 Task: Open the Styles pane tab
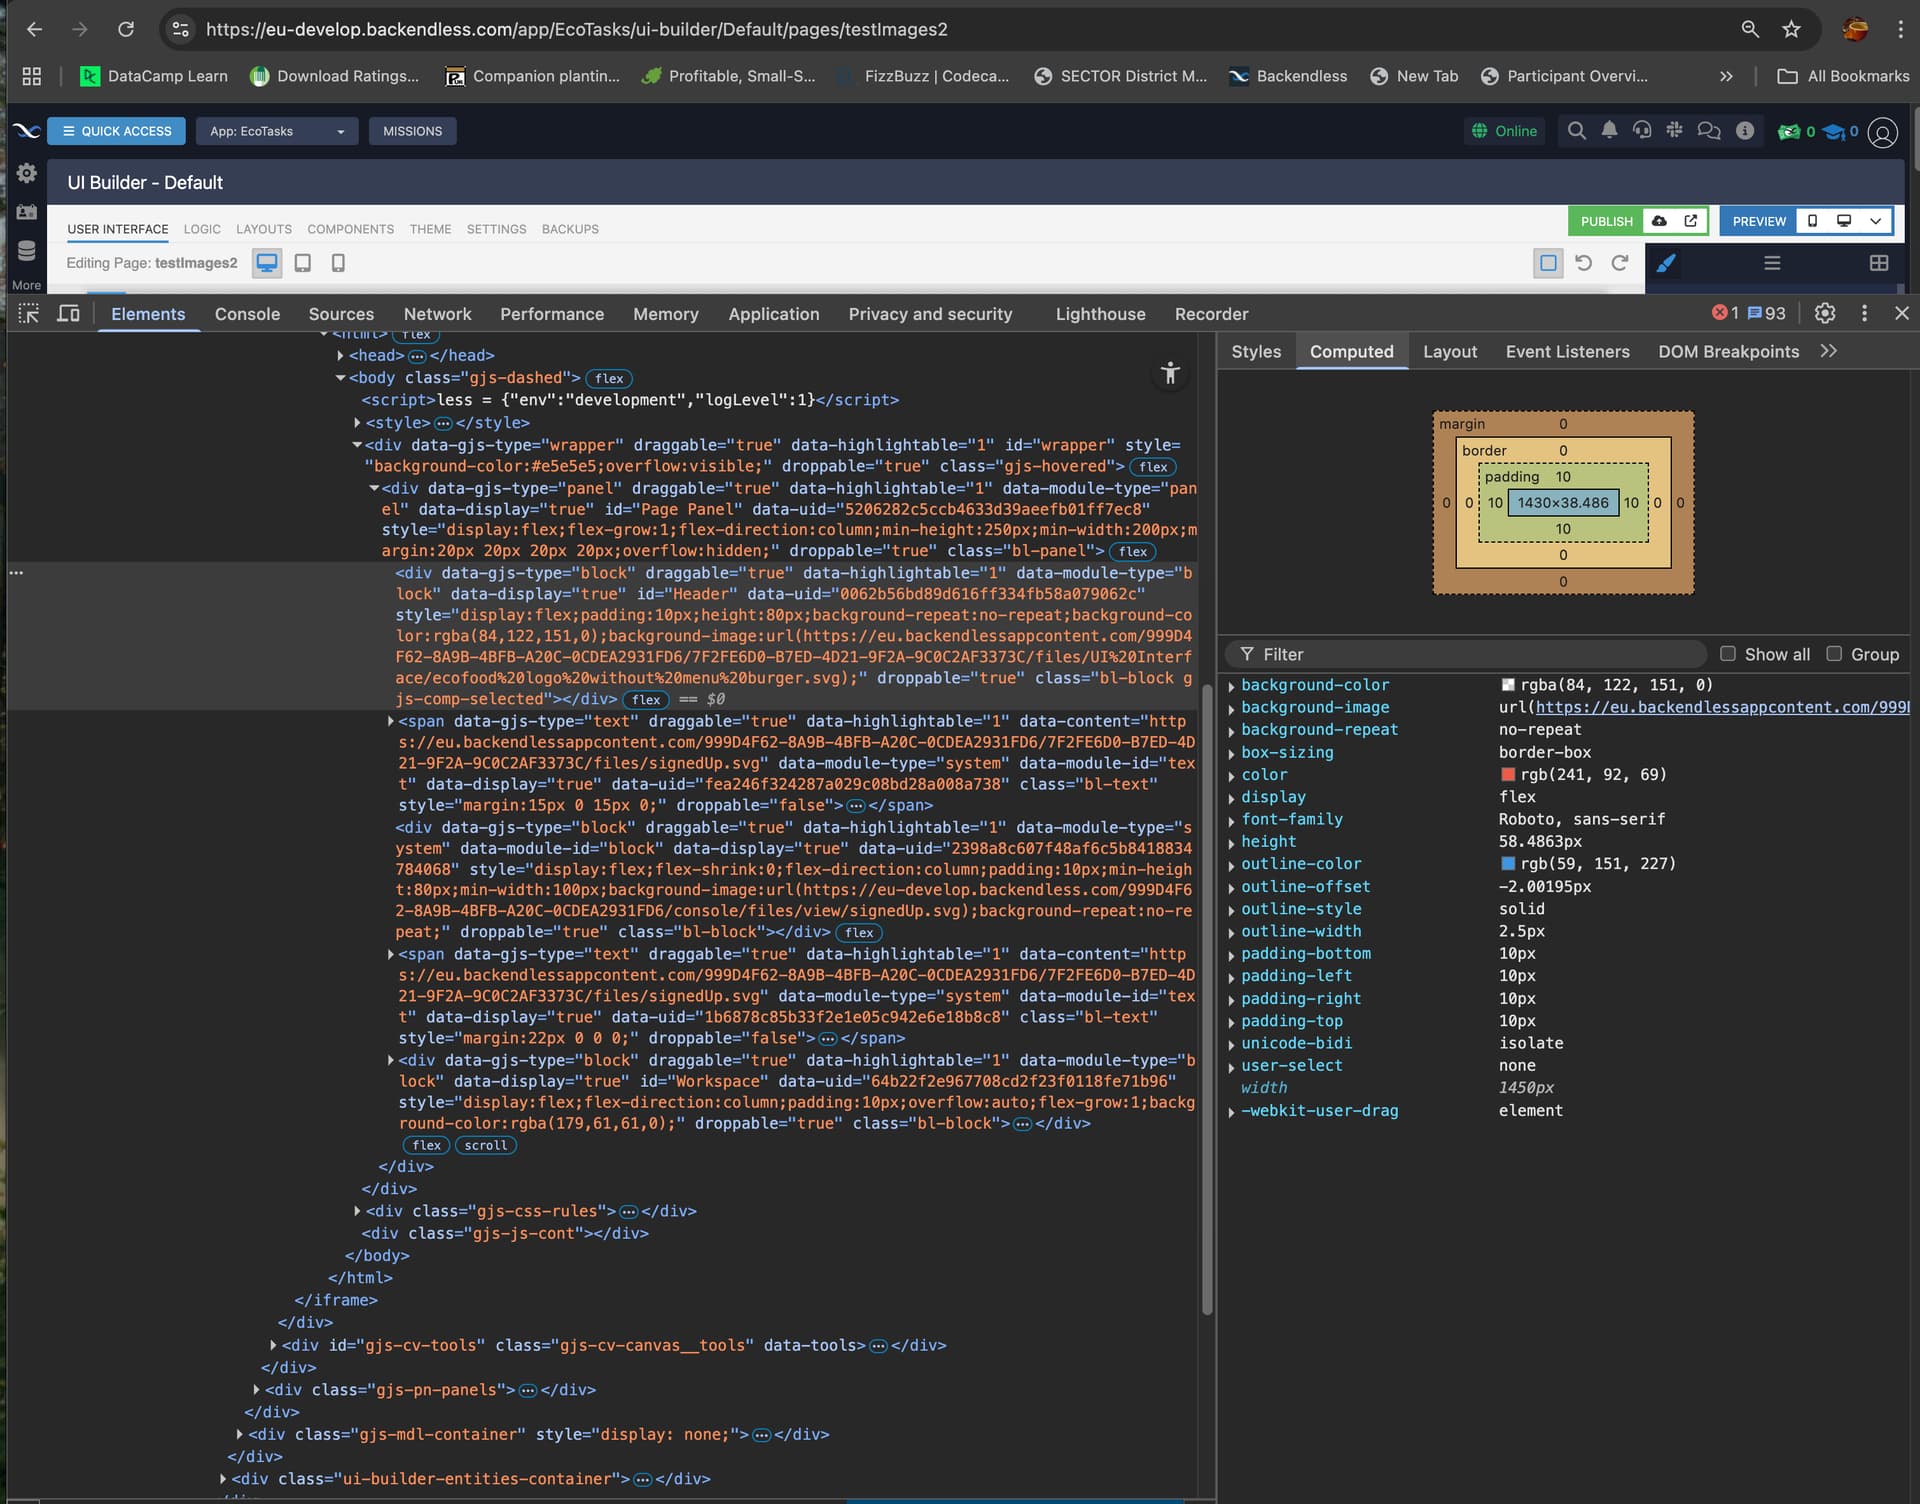[x=1256, y=351]
